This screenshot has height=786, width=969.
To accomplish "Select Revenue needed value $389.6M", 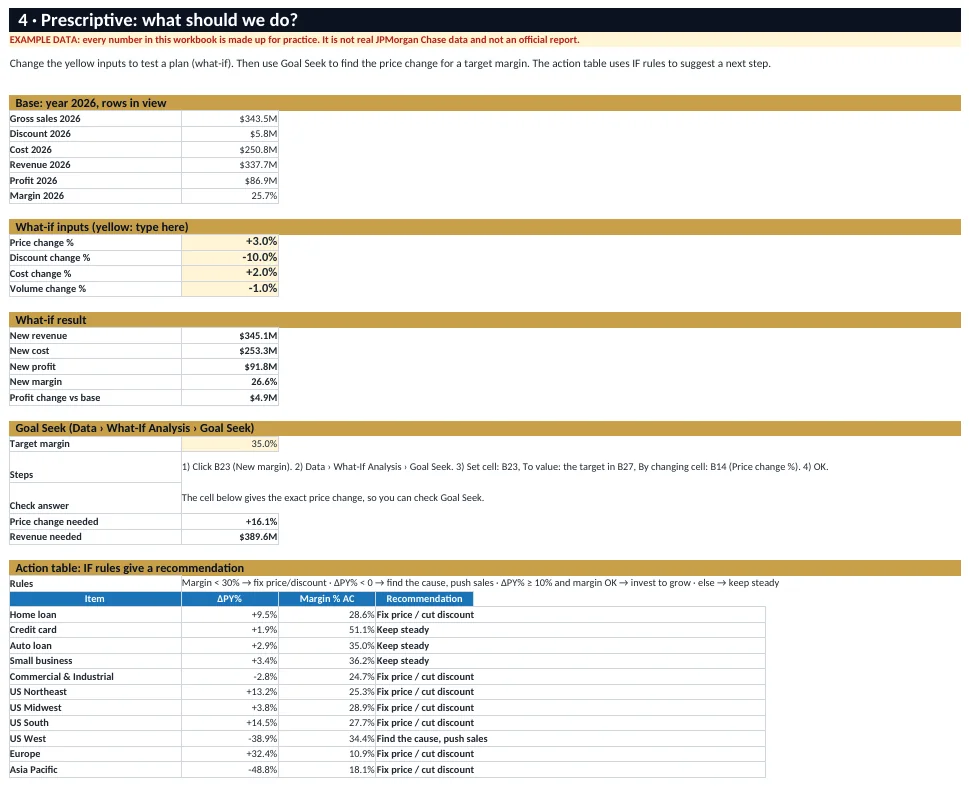I will 230,537.
